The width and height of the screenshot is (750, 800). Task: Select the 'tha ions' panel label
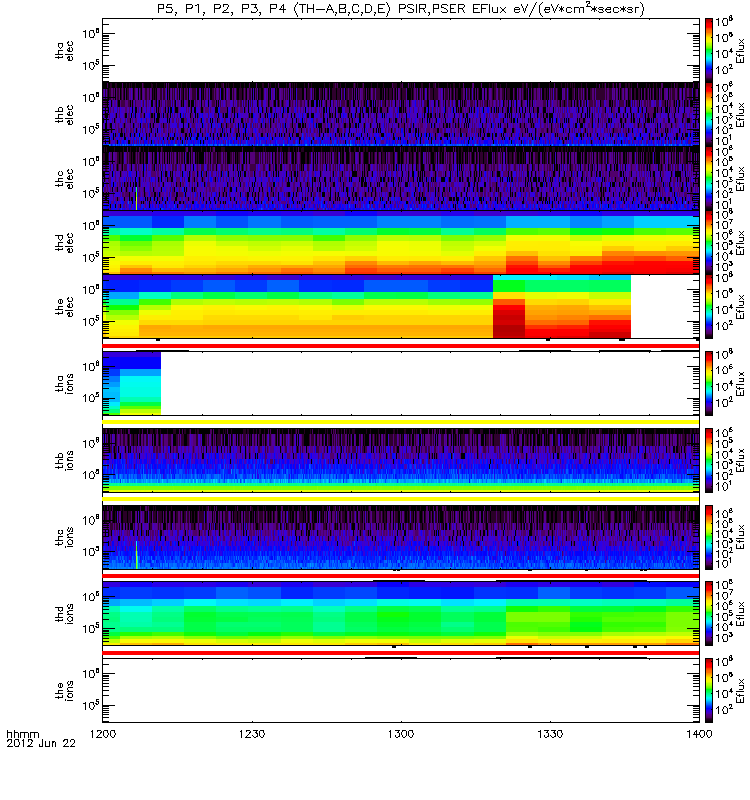(x=65, y=383)
